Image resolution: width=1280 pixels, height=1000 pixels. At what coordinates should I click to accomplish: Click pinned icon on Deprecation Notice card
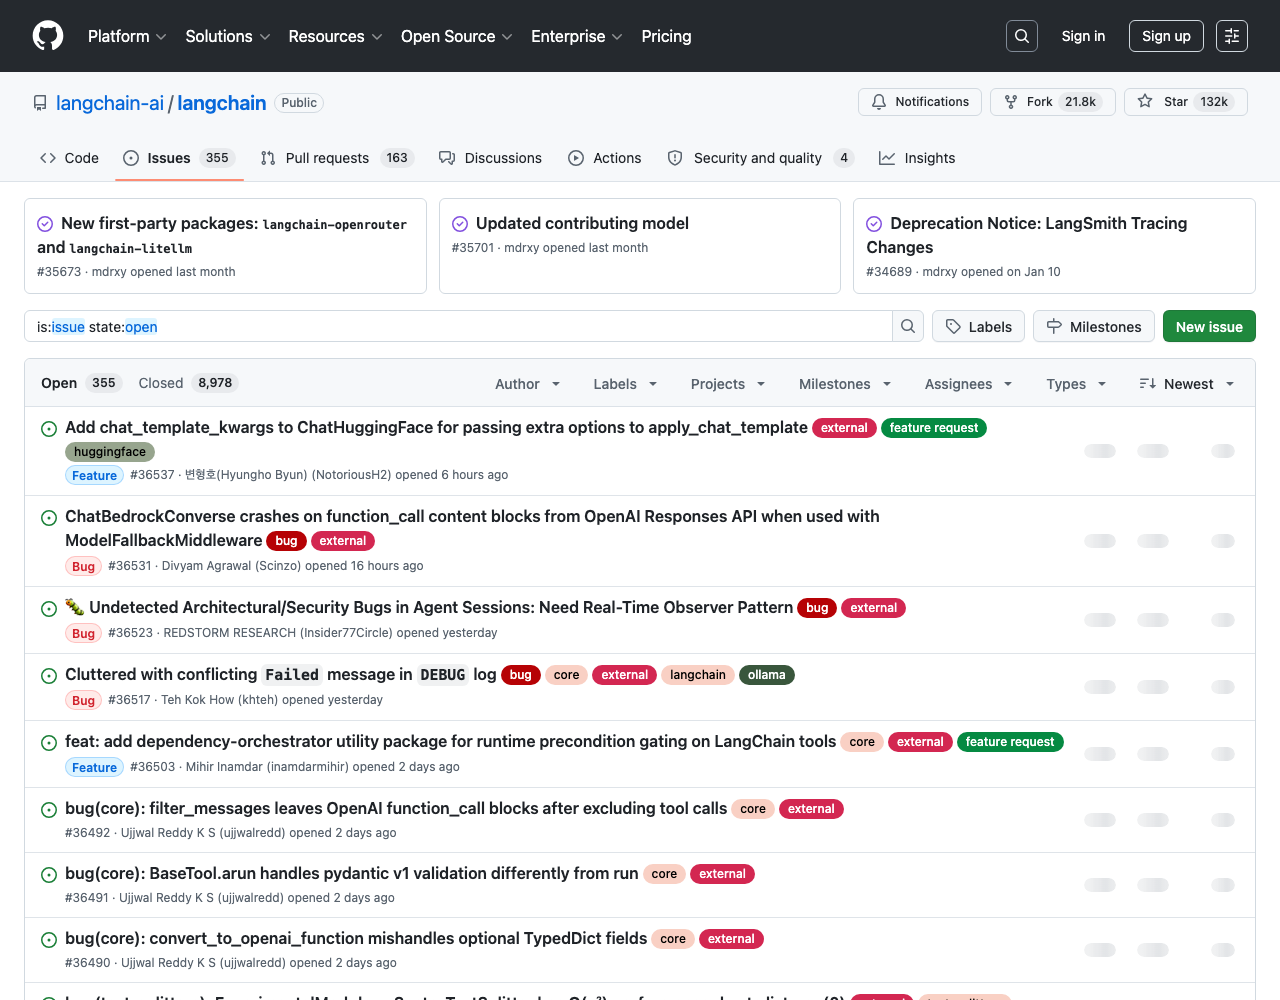click(x=874, y=224)
